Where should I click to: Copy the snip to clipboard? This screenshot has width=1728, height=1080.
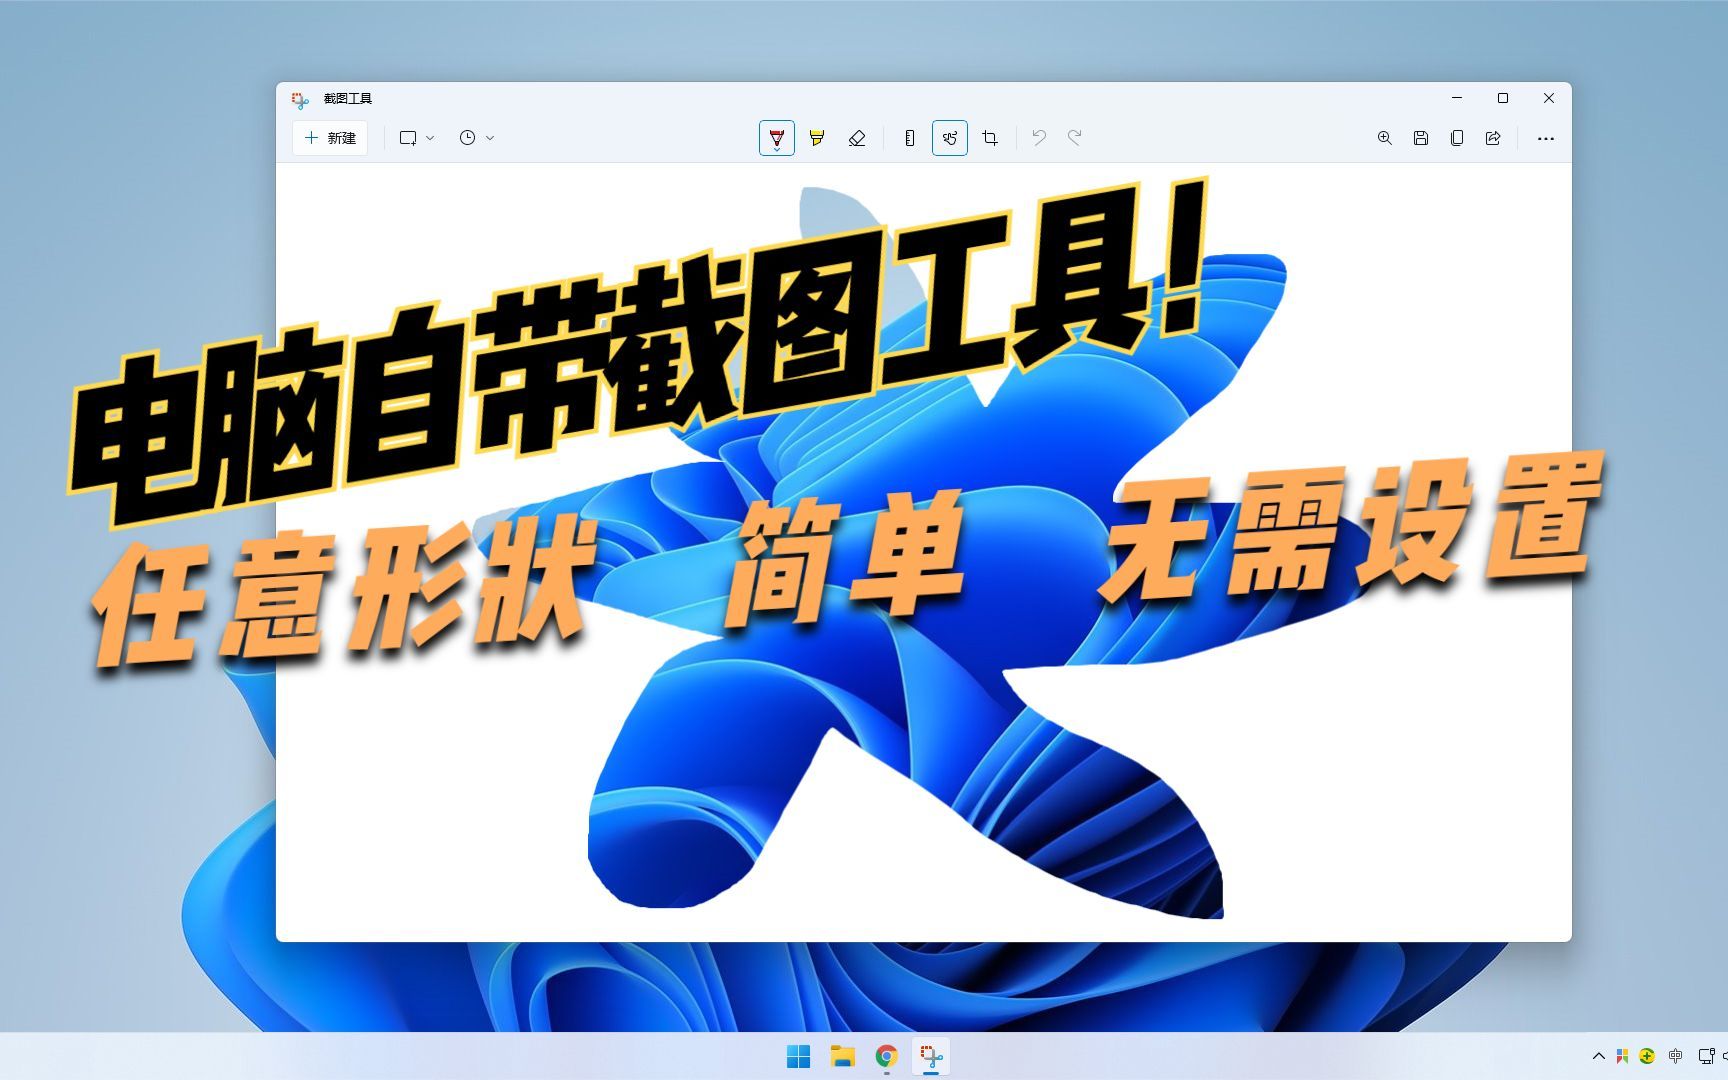click(x=1457, y=138)
